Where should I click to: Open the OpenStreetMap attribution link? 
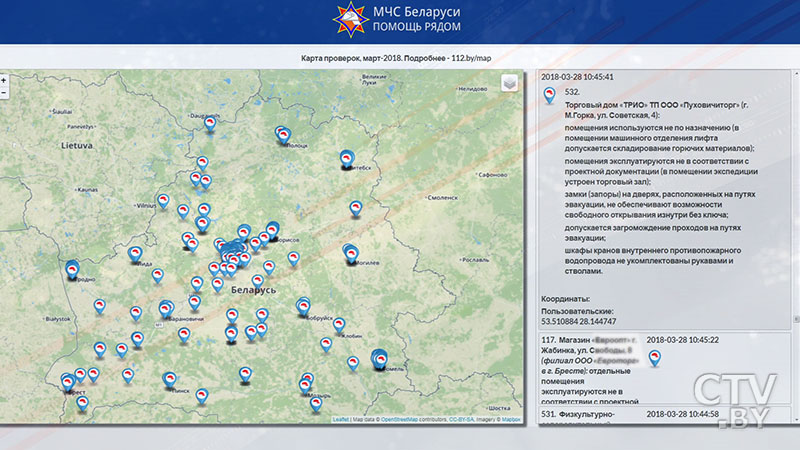pos(400,420)
